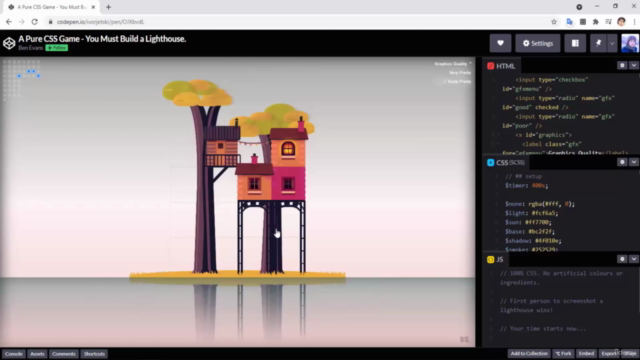
Task: Pin this pen with the pushpin icon
Action: (x=598, y=43)
